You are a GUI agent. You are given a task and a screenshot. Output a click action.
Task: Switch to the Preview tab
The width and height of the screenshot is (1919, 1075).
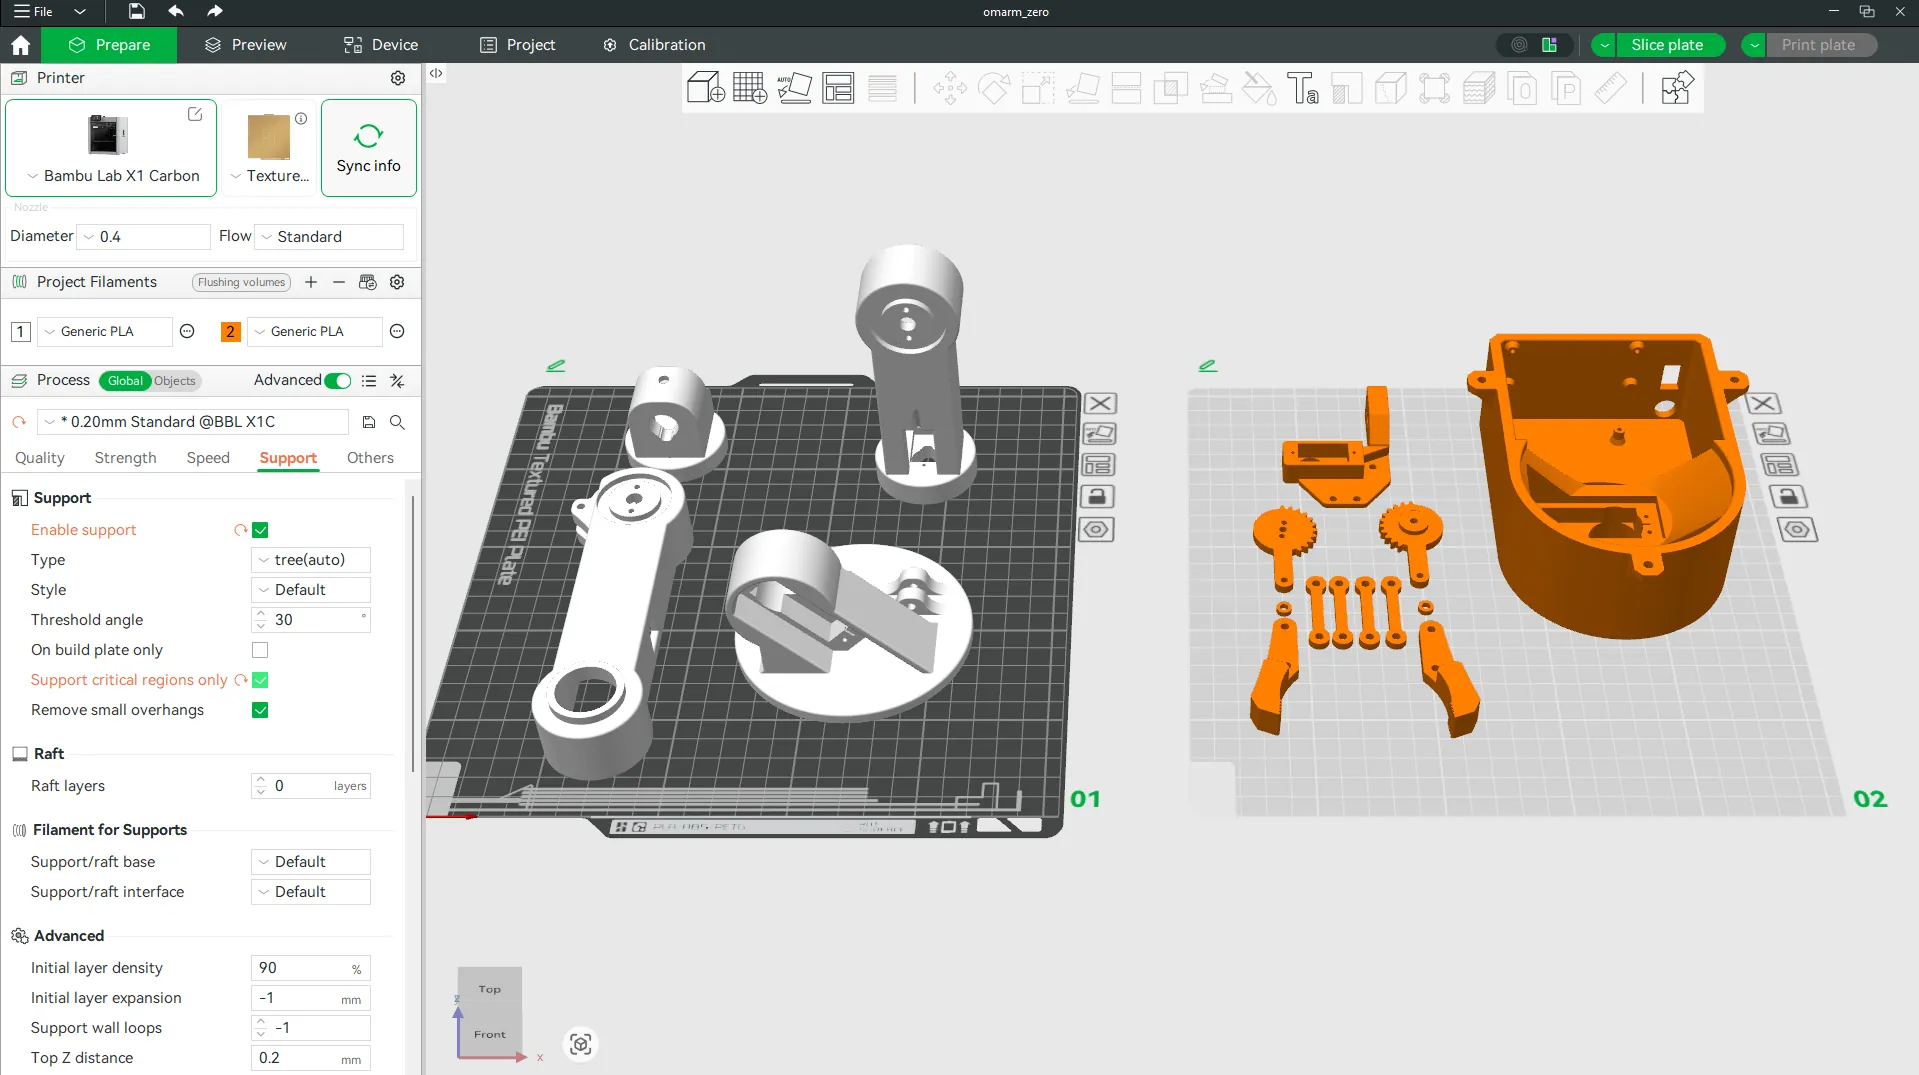point(246,45)
